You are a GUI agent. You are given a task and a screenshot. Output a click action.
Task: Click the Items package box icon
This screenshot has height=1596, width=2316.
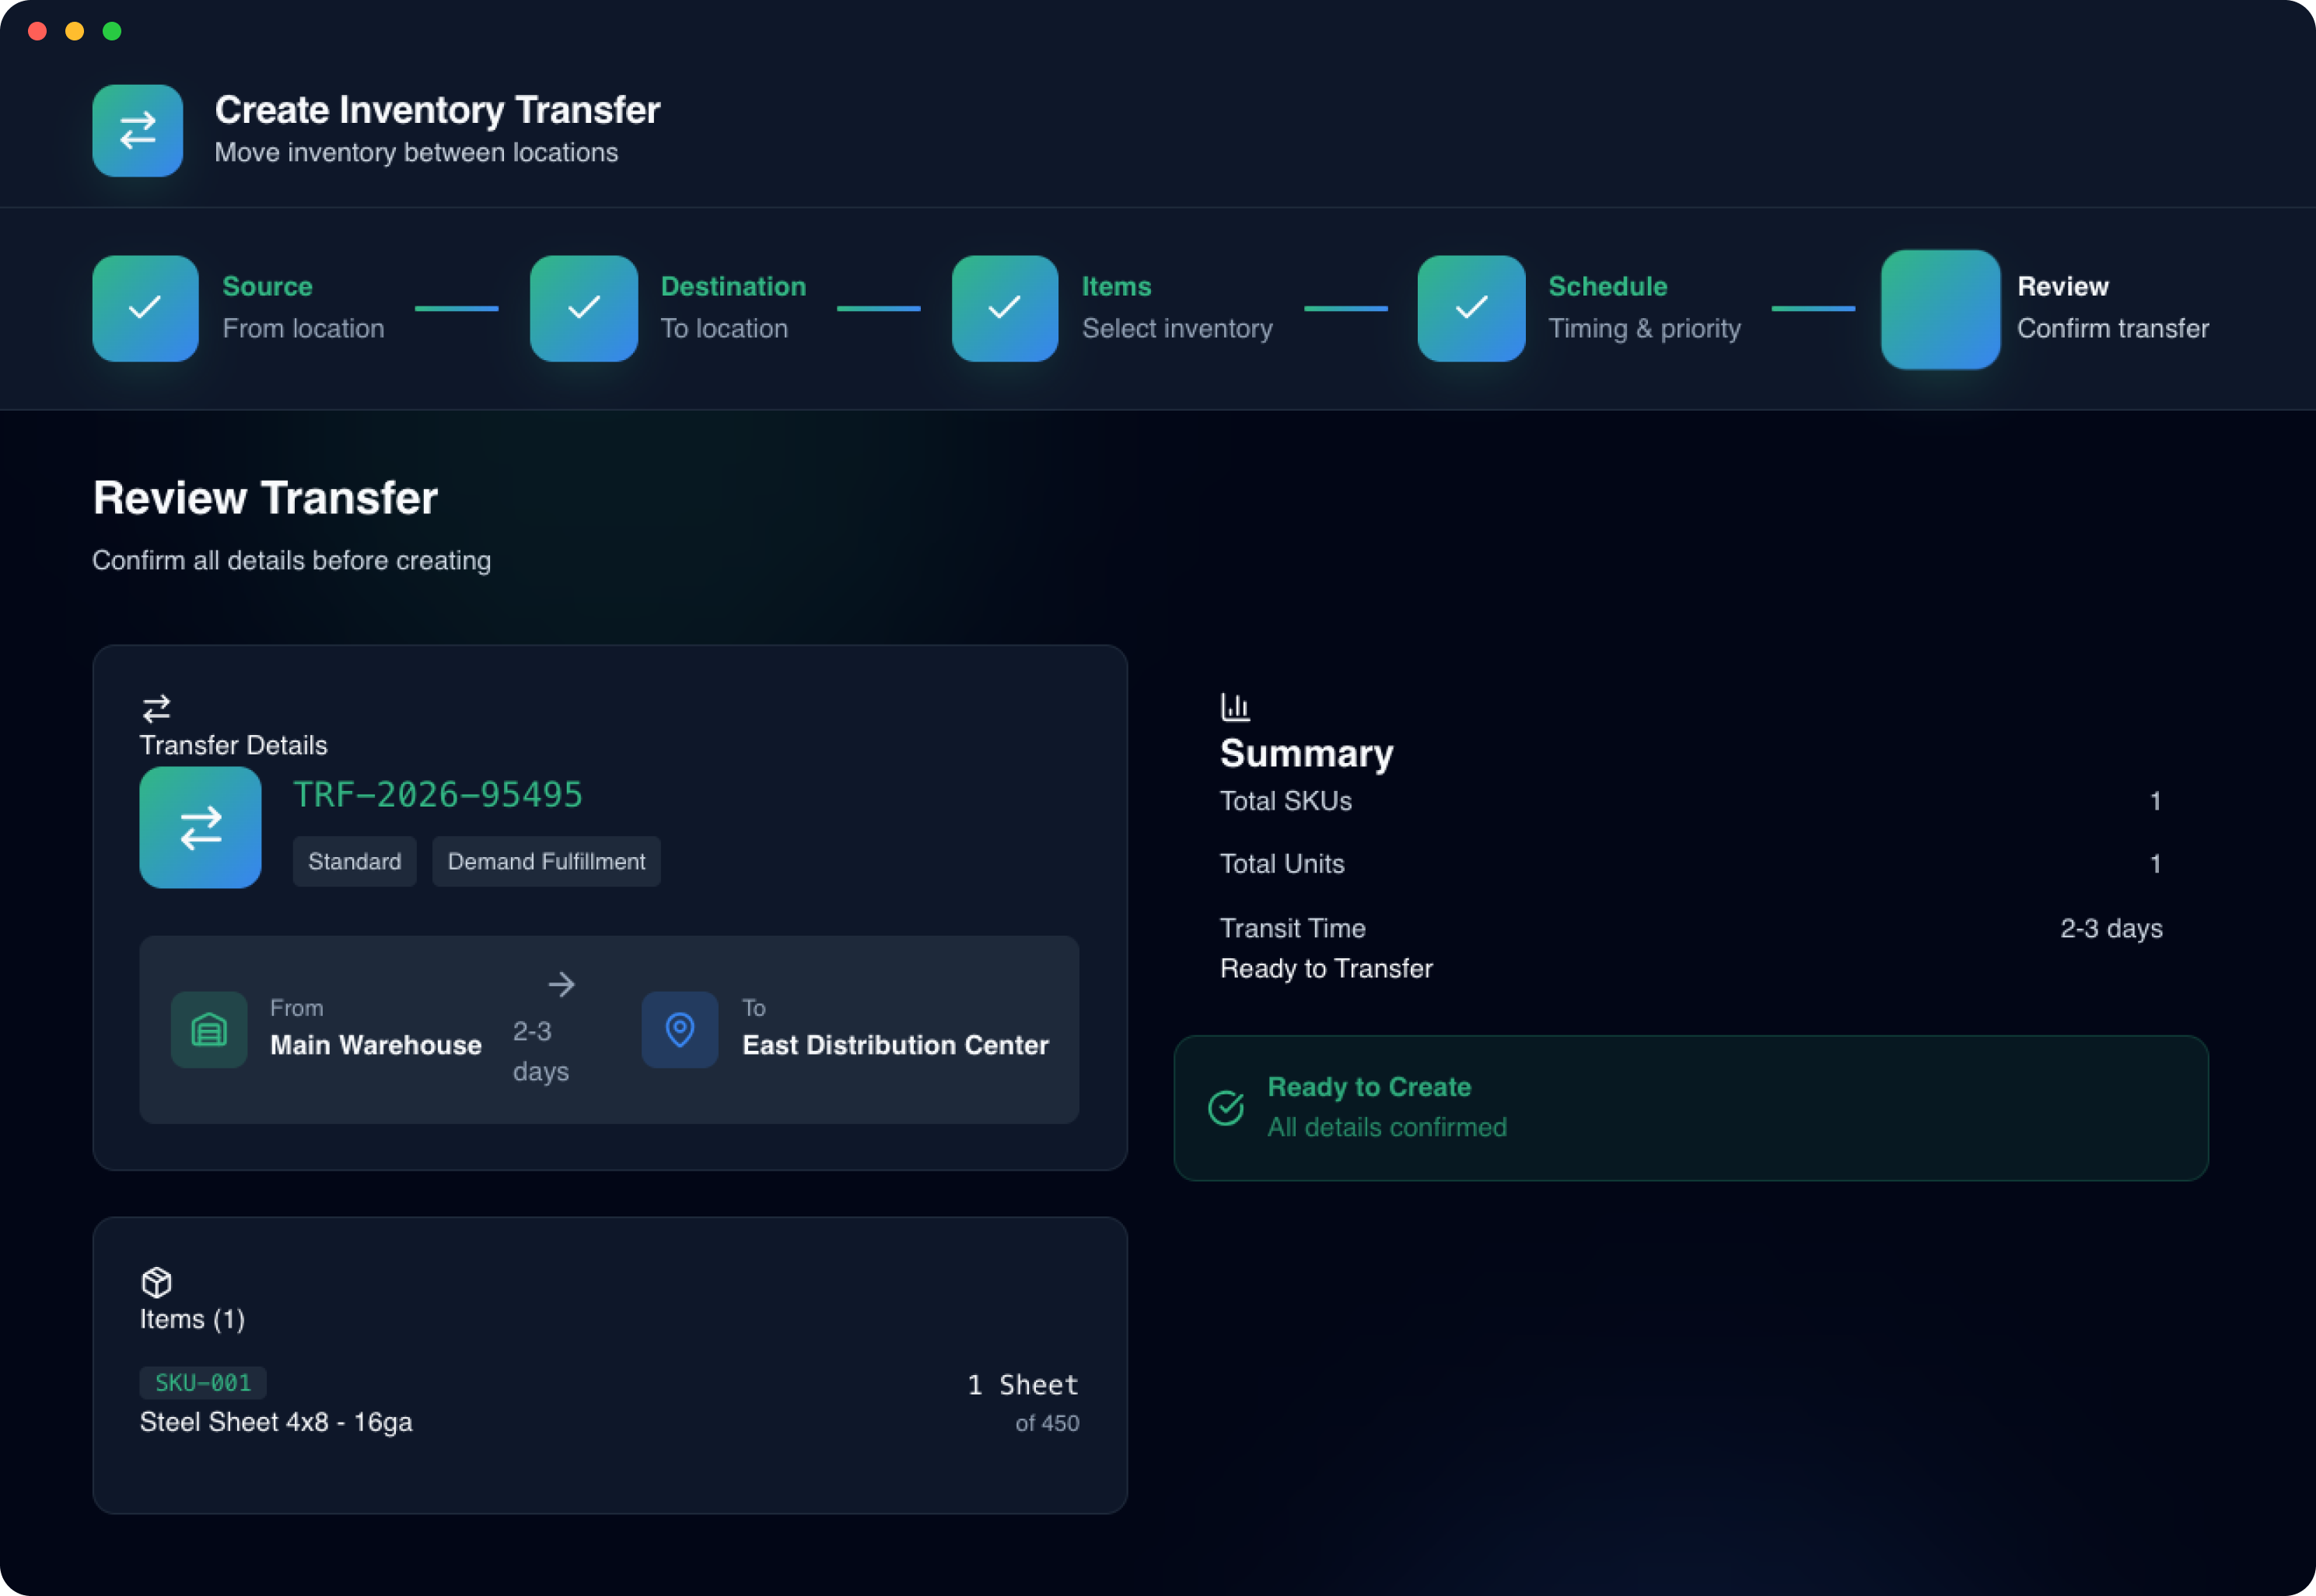157,1281
